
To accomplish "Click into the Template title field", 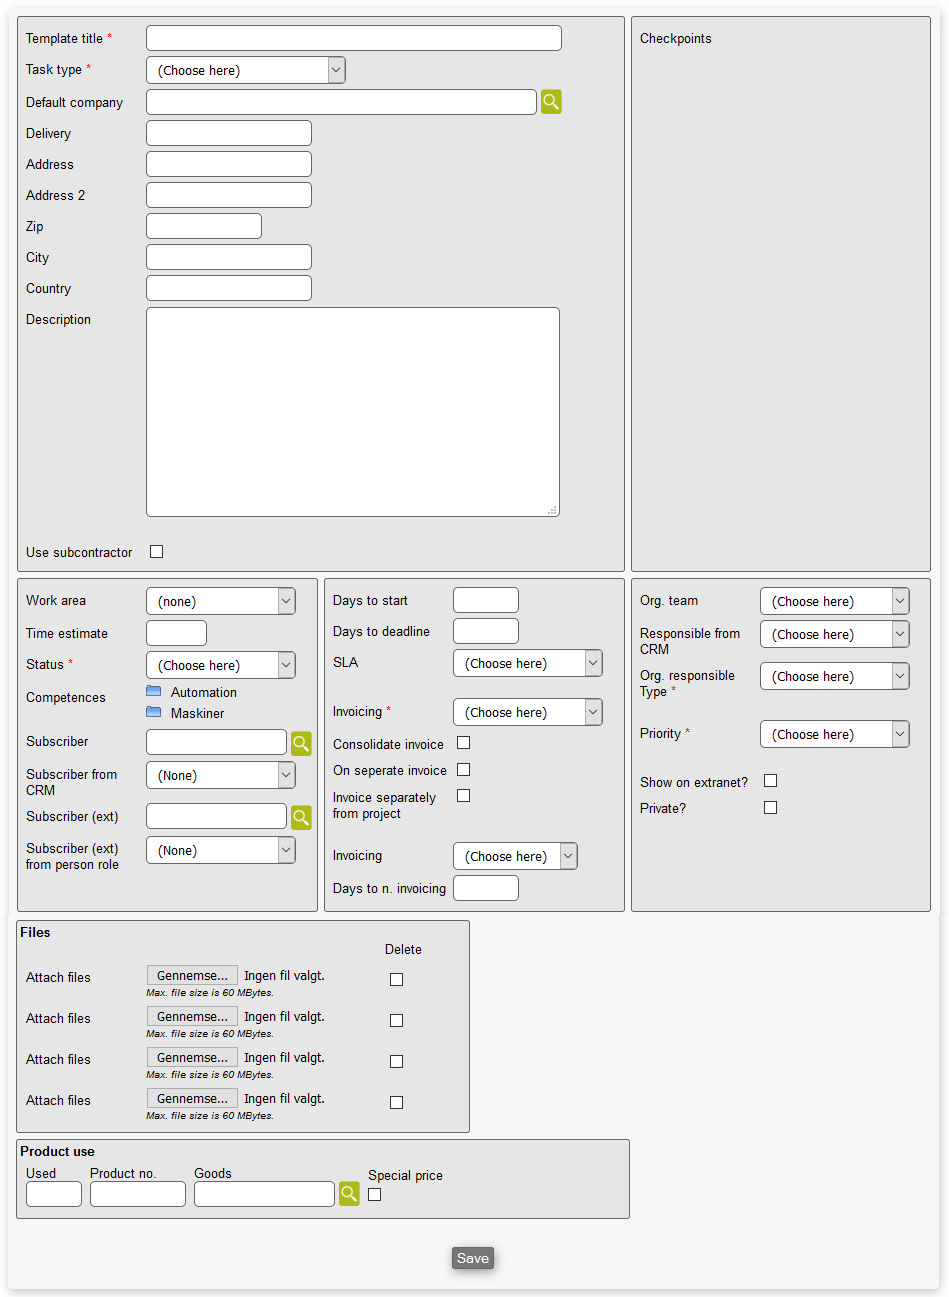I will point(353,38).
